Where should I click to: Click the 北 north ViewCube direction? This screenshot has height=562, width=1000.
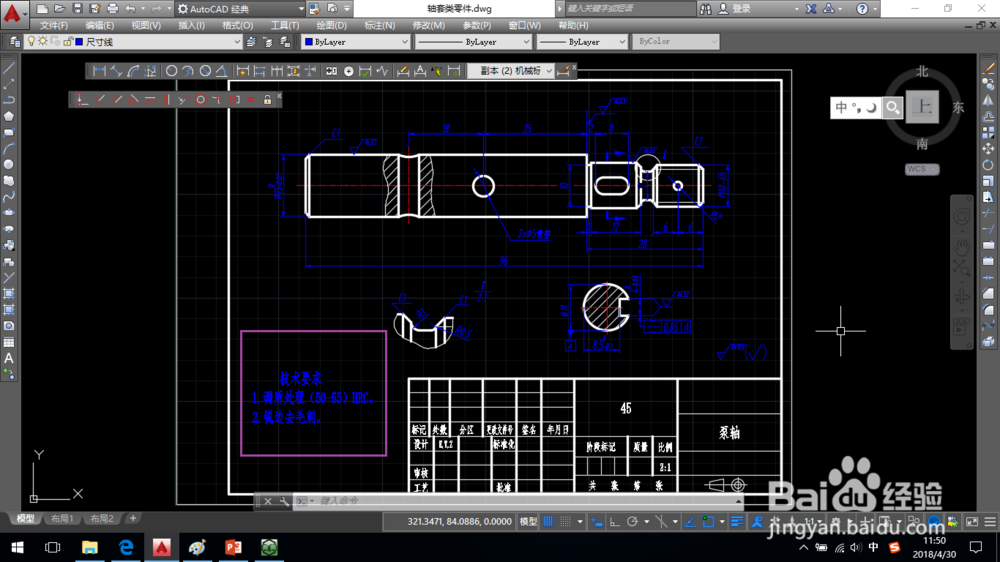click(x=922, y=71)
